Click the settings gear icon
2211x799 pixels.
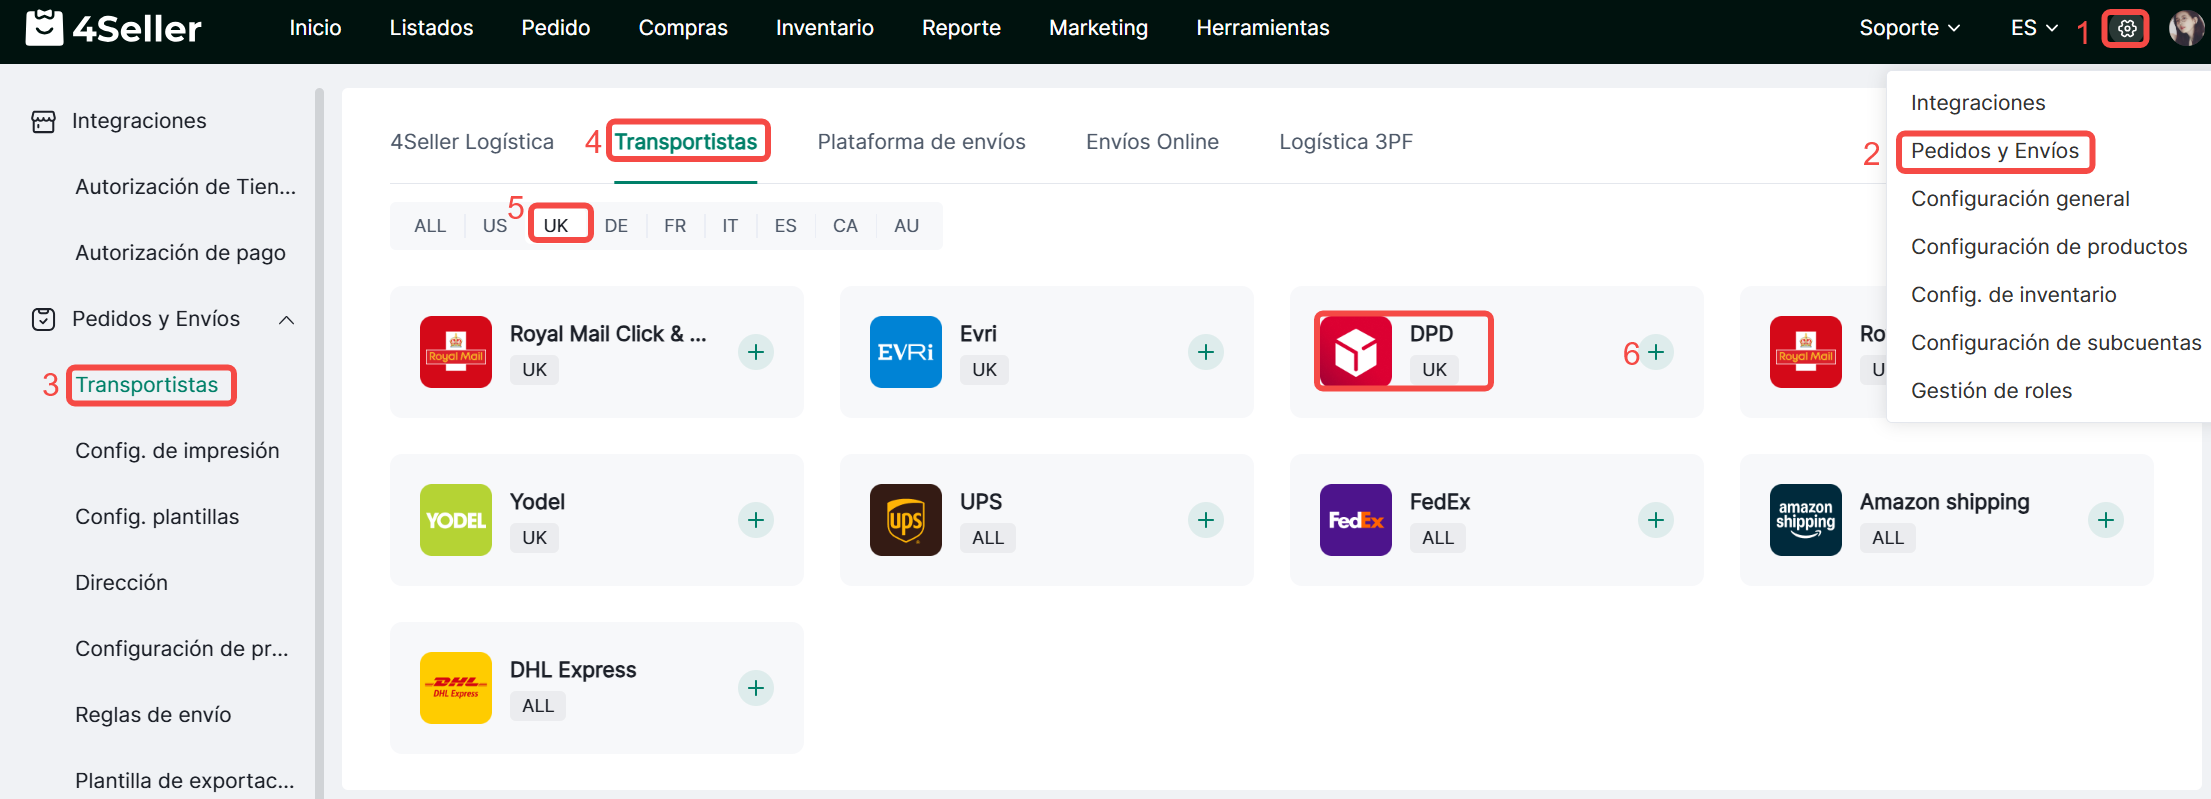pyautogui.click(x=2127, y=29)
